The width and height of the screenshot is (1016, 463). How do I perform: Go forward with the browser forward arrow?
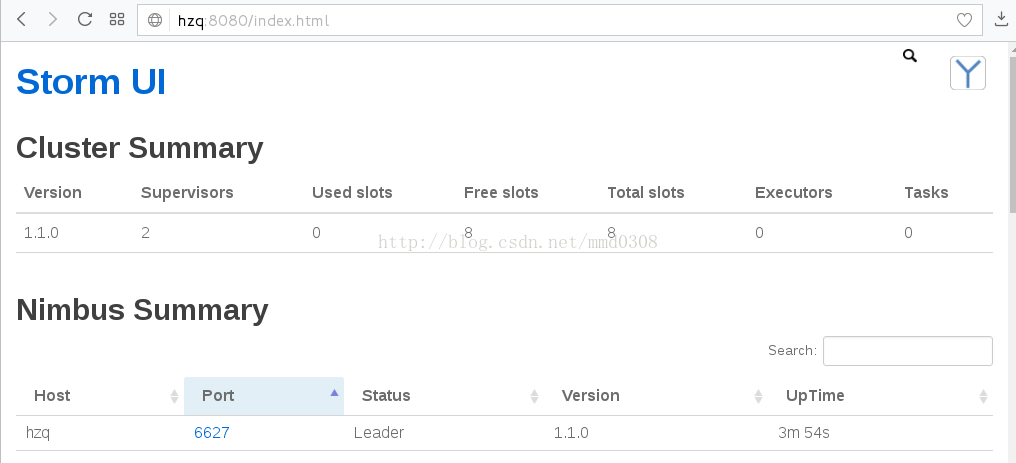(52, 19)
